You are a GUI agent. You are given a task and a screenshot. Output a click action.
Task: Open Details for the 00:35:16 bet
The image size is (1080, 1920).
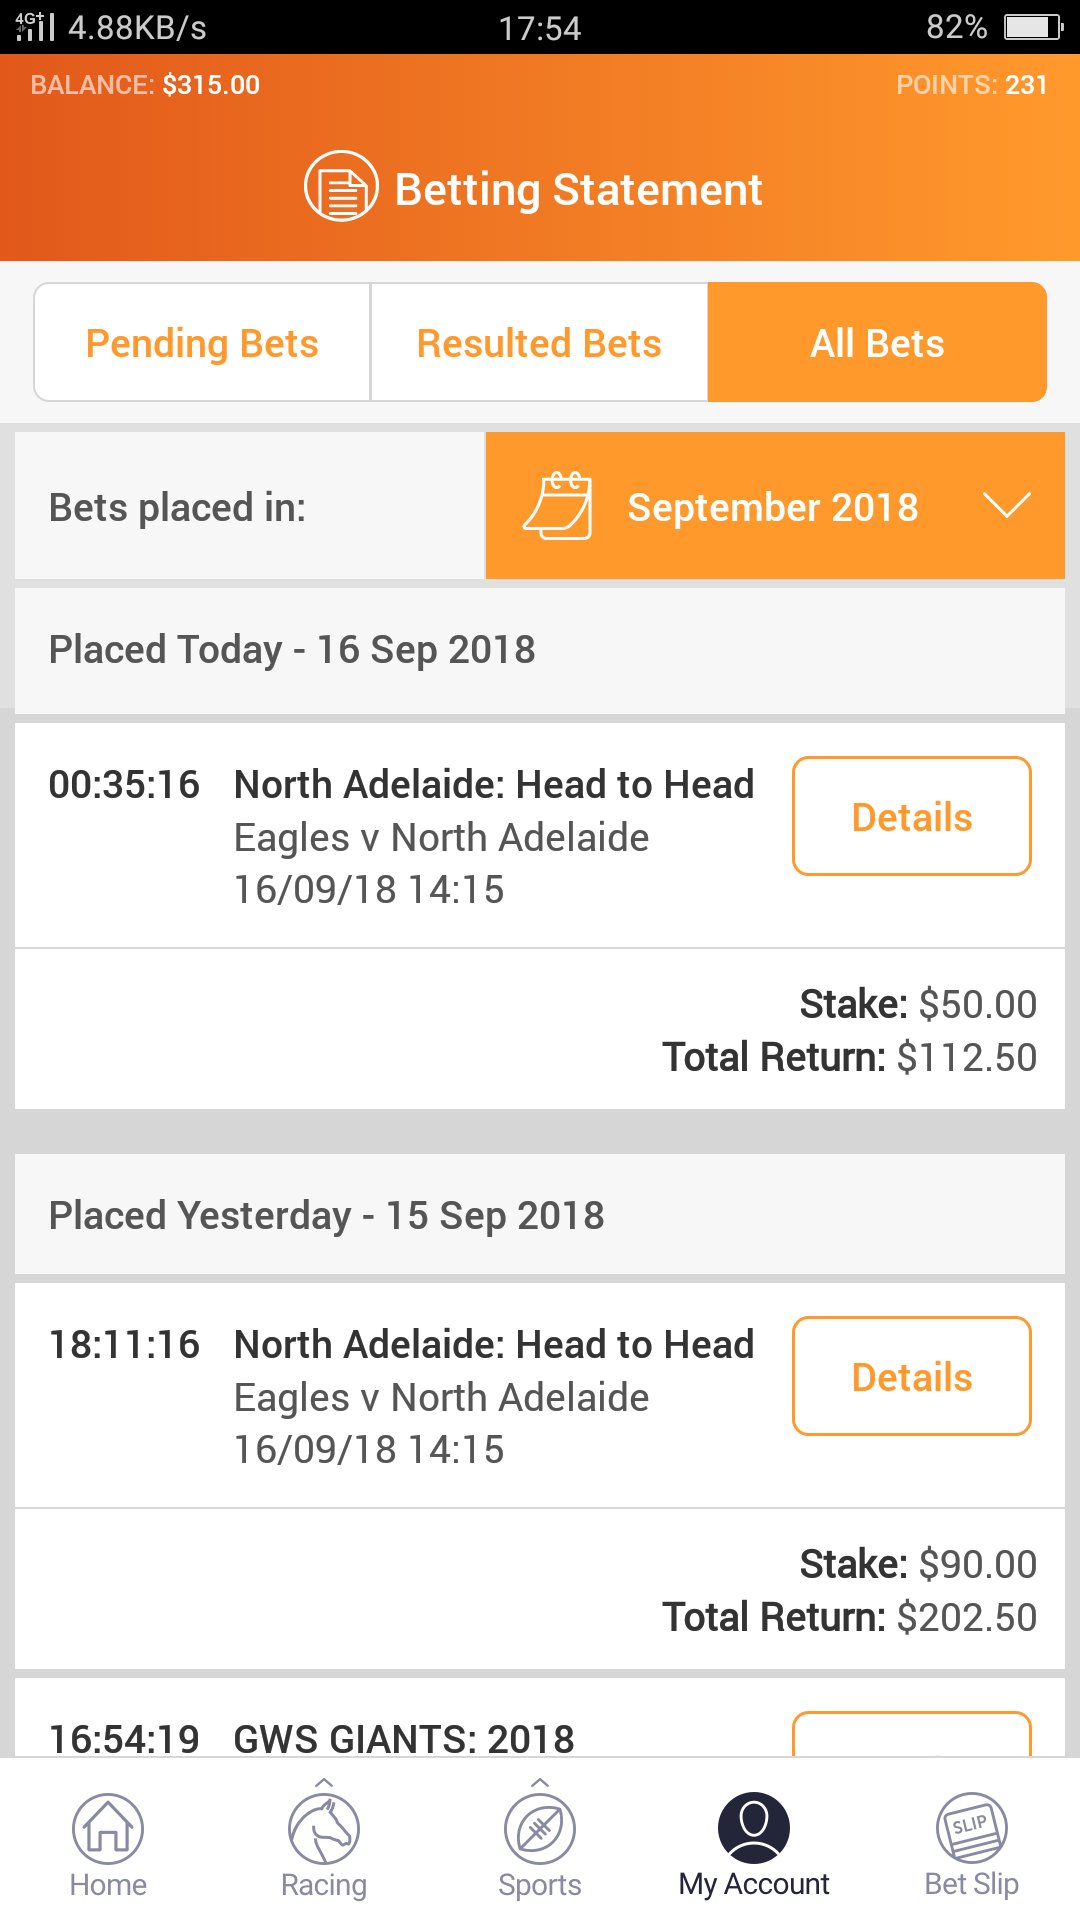911,817
